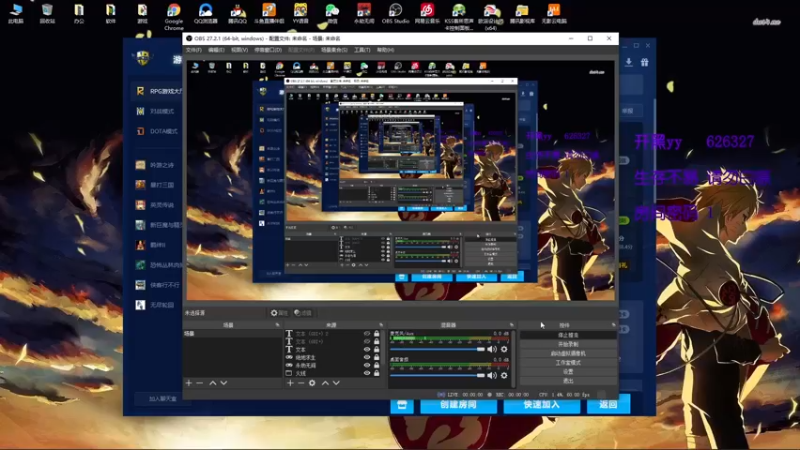The width and height of the screenshot is (800, 450).
Task: Hide the 永劫无间 source
Action: (x=367, y=365)
